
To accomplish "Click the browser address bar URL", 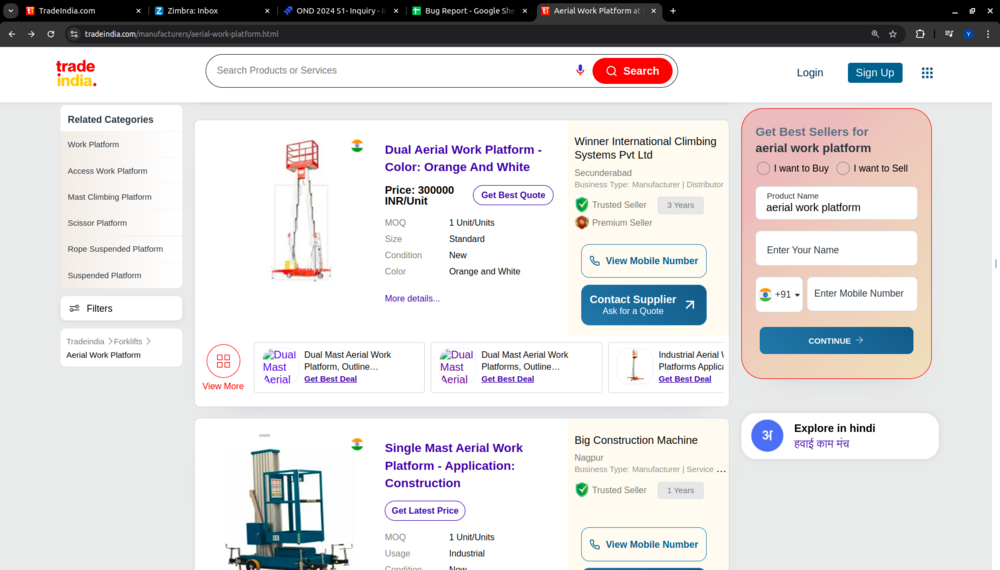I will pos(182,34).
